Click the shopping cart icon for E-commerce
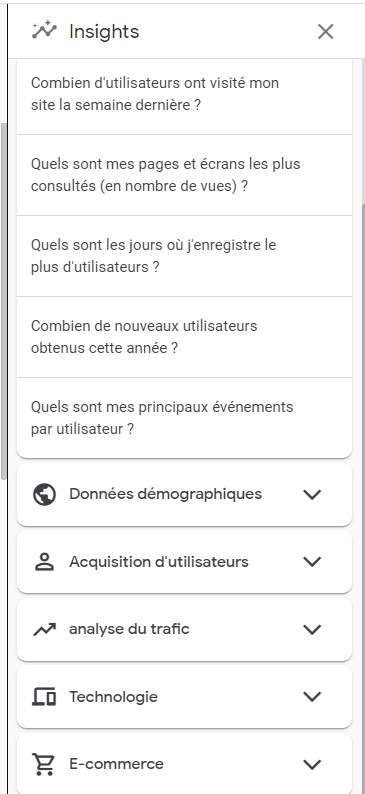365x794 pixels. (45, 764)
